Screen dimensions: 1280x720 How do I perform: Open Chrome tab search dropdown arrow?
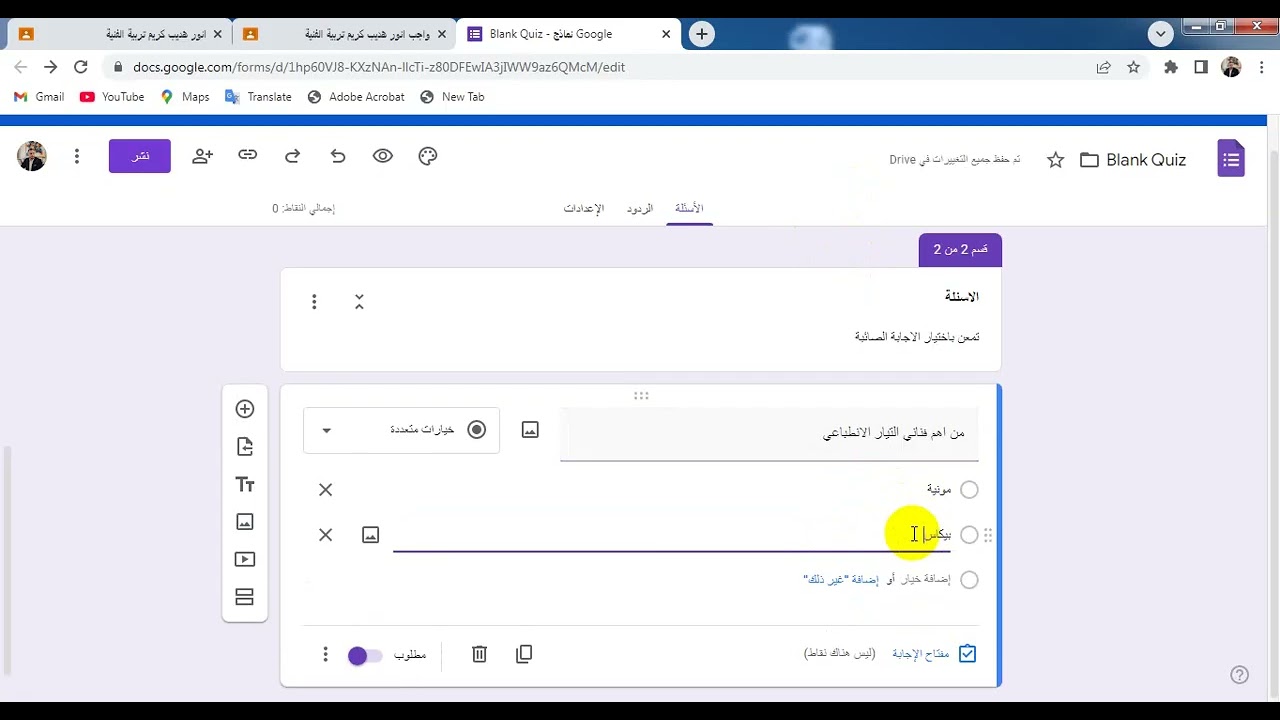(x=1160, y=34)
